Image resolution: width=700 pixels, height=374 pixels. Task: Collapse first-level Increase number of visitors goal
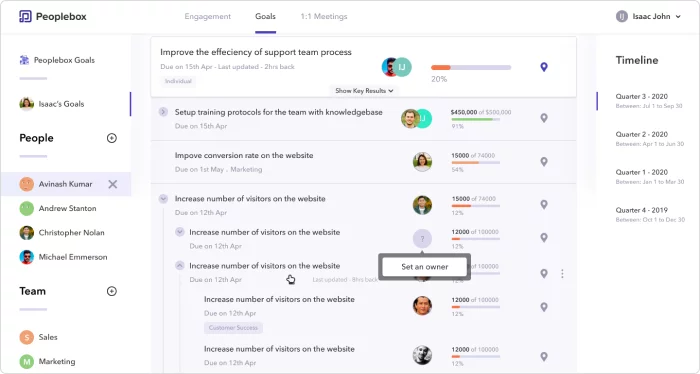click(163, 199)
